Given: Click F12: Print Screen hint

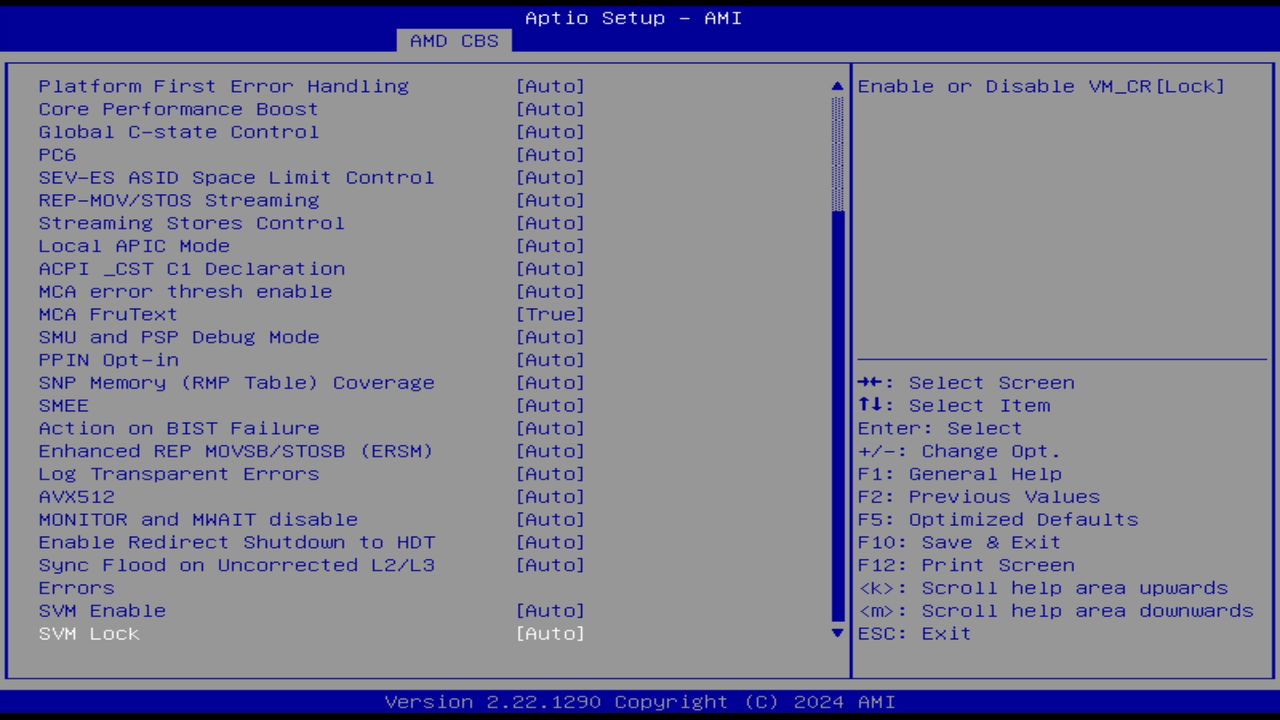Looking at the screenshot, I should click(x=966, y=565).
